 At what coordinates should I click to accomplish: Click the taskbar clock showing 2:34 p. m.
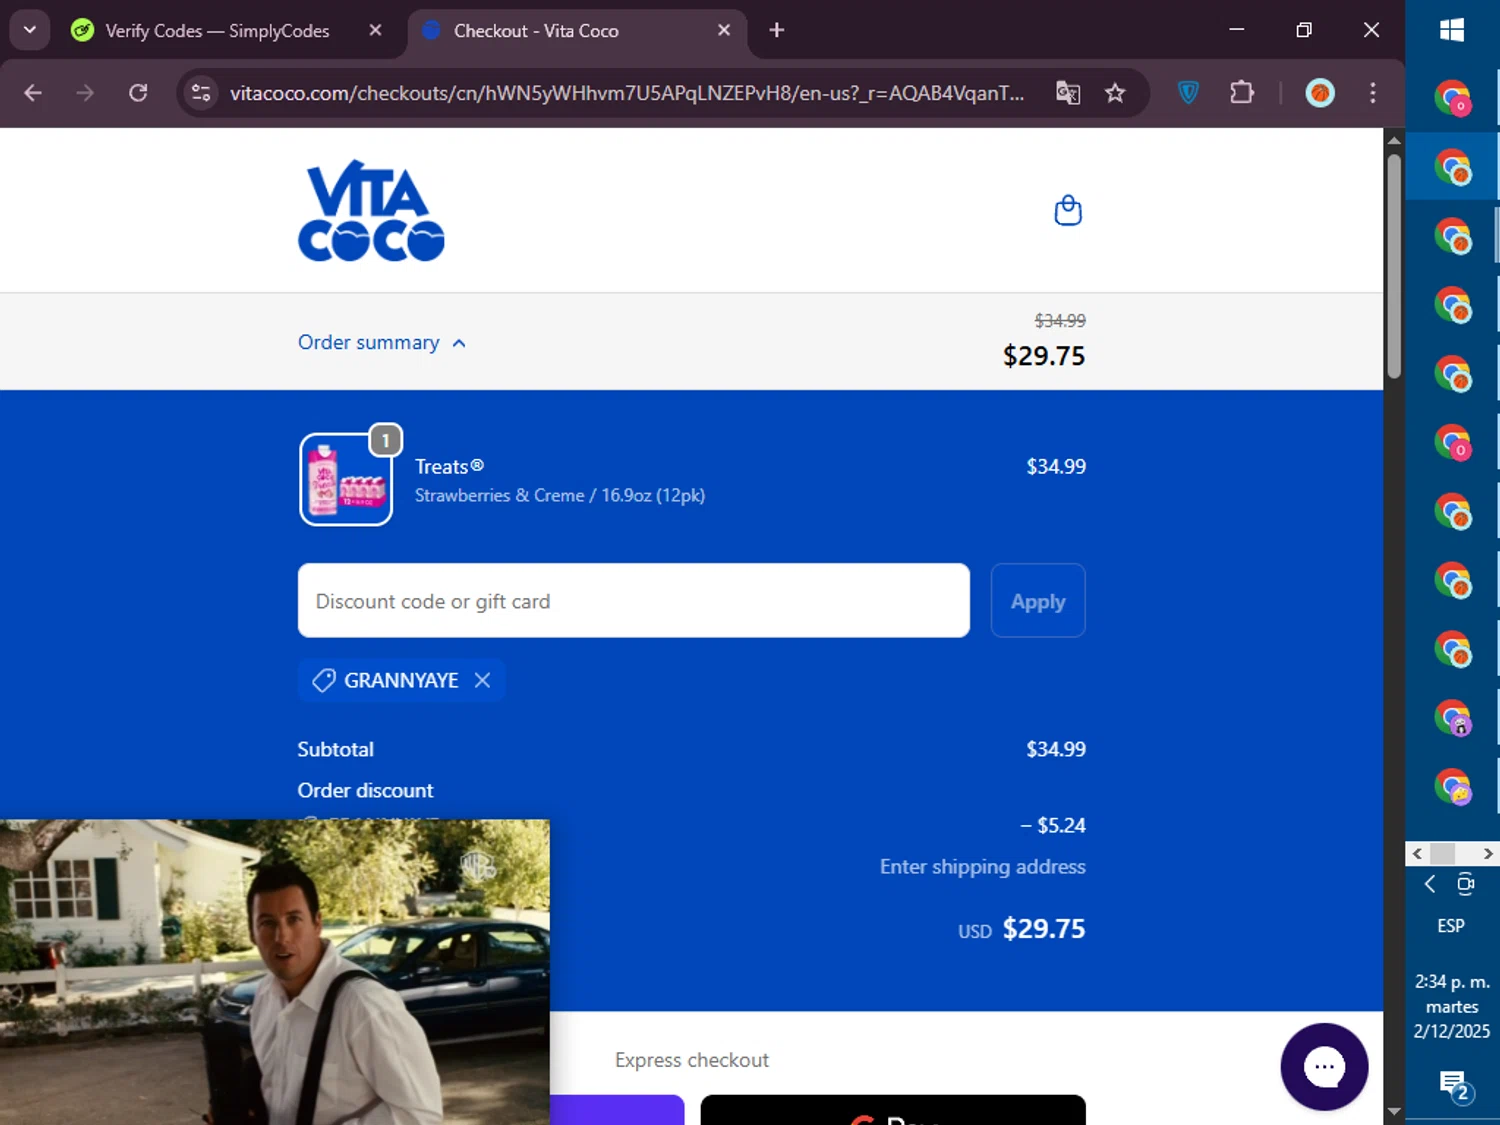1452,1006
